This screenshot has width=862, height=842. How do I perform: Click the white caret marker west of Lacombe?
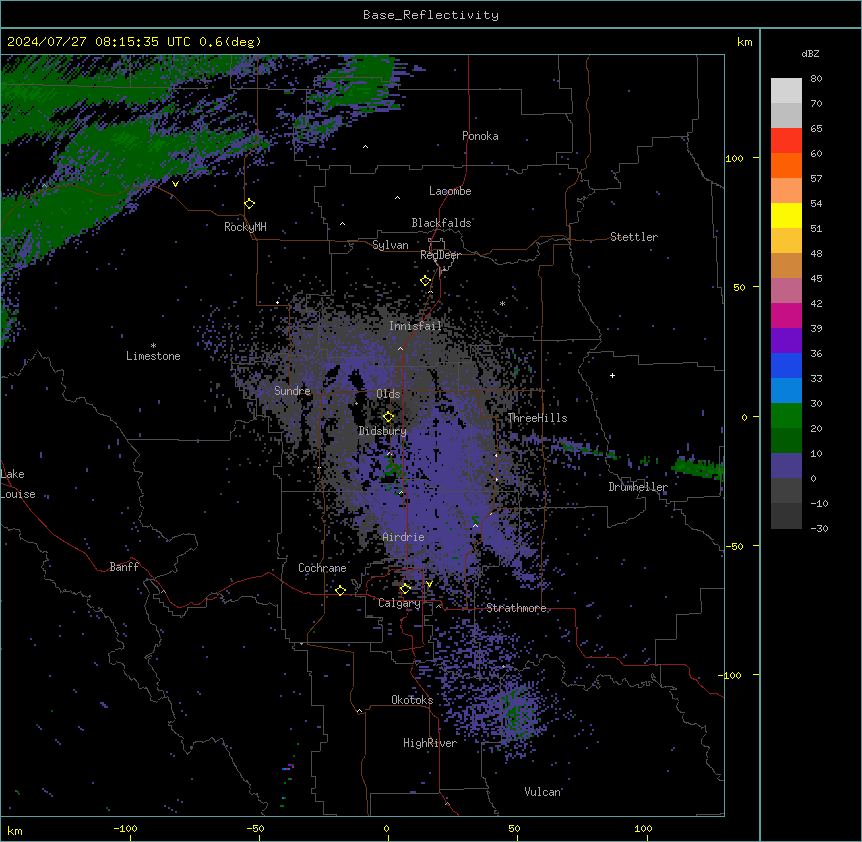pyautogui.click(x=397, y=198)
